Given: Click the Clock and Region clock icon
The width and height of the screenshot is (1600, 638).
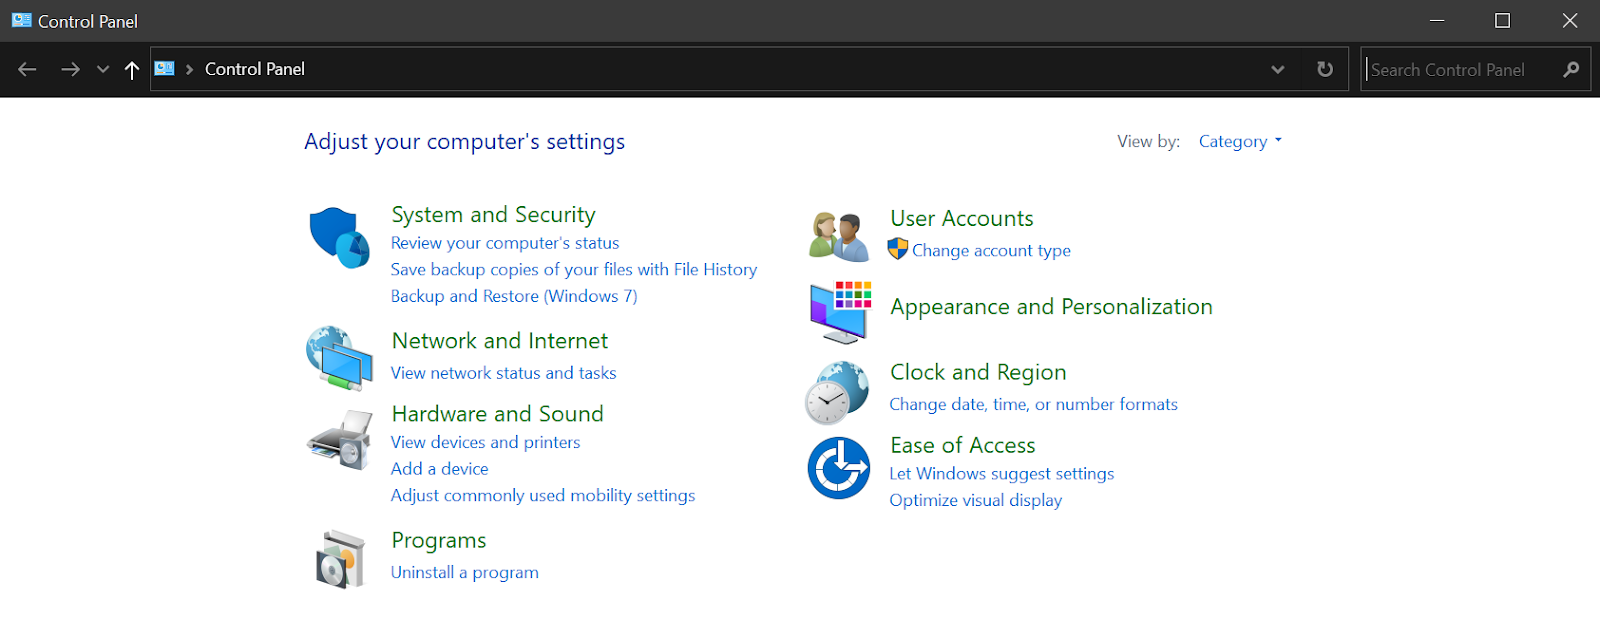Looking at the screenshot, I should (x=837, y=393).
